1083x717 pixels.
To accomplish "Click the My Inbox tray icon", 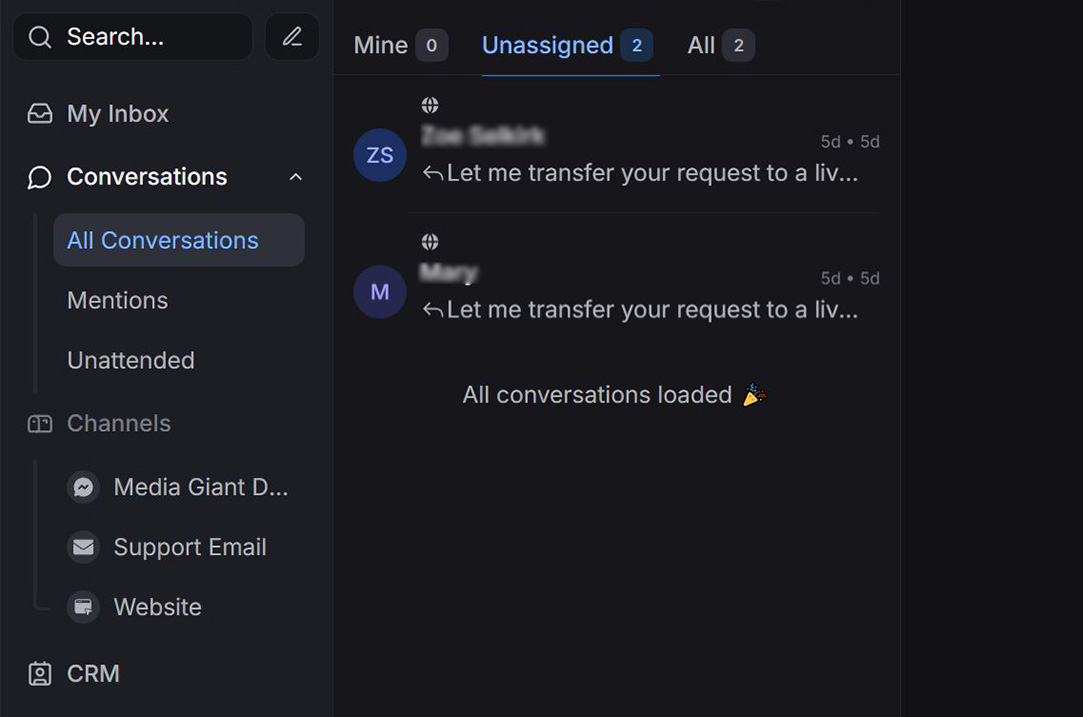I will coord(40,114).
